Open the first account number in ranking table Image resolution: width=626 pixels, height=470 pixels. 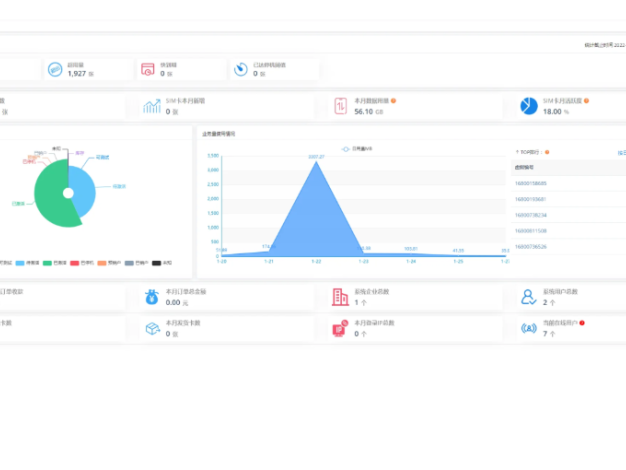pos(530,183)
